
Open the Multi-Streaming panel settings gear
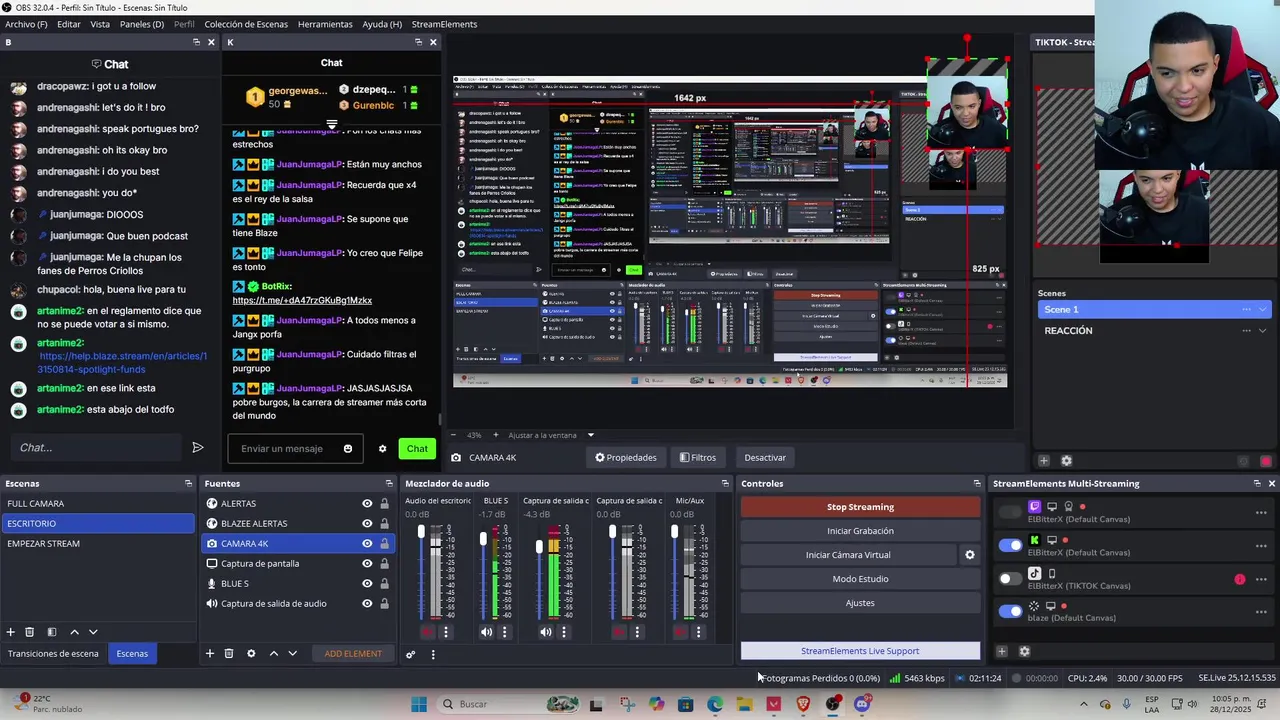(x=1024, y=651)
